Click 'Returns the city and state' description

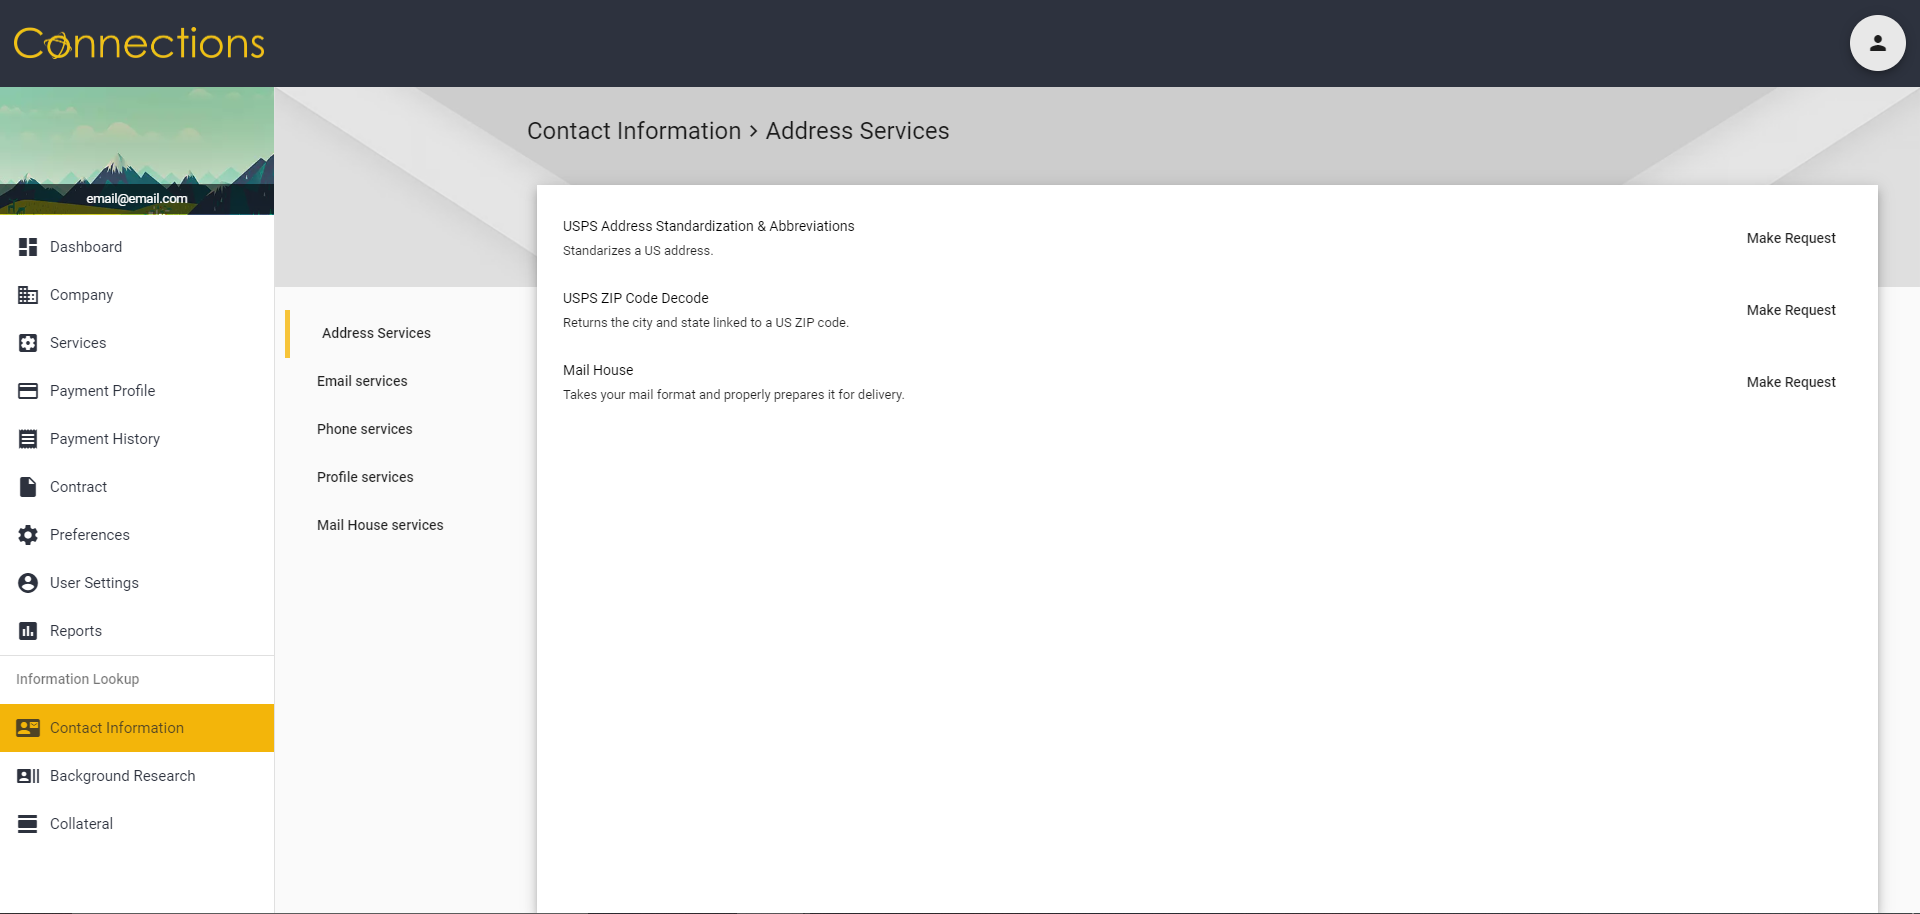705,323
